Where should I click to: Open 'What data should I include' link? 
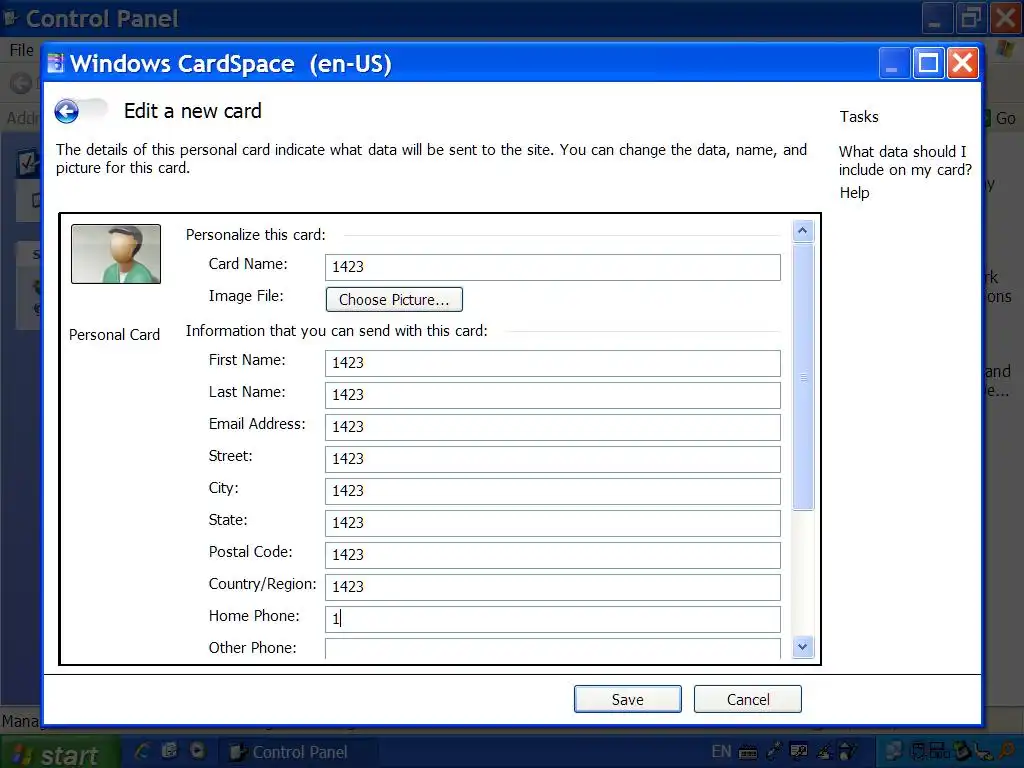[905, 161]
